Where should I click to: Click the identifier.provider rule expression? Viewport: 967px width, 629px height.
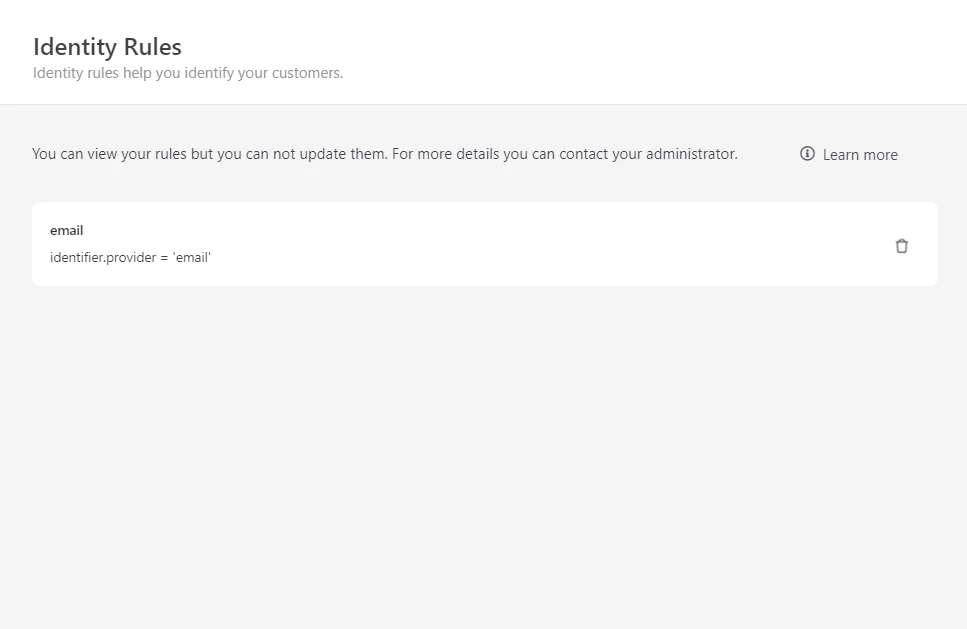(130, 257)
